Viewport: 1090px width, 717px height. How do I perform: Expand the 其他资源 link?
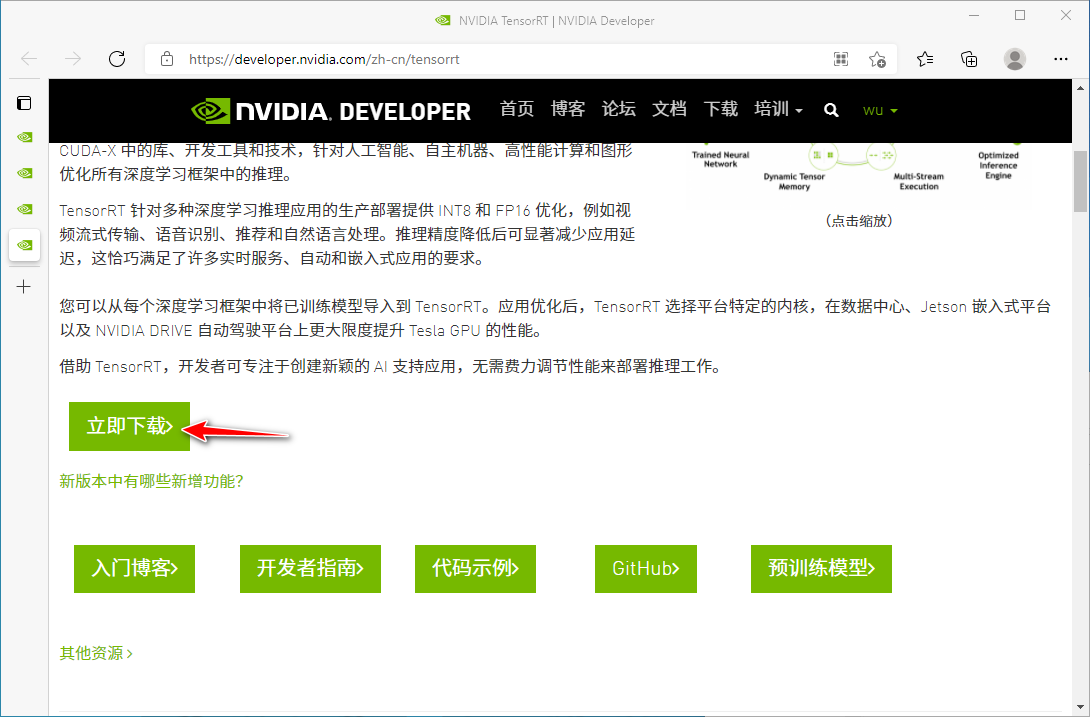96,653
